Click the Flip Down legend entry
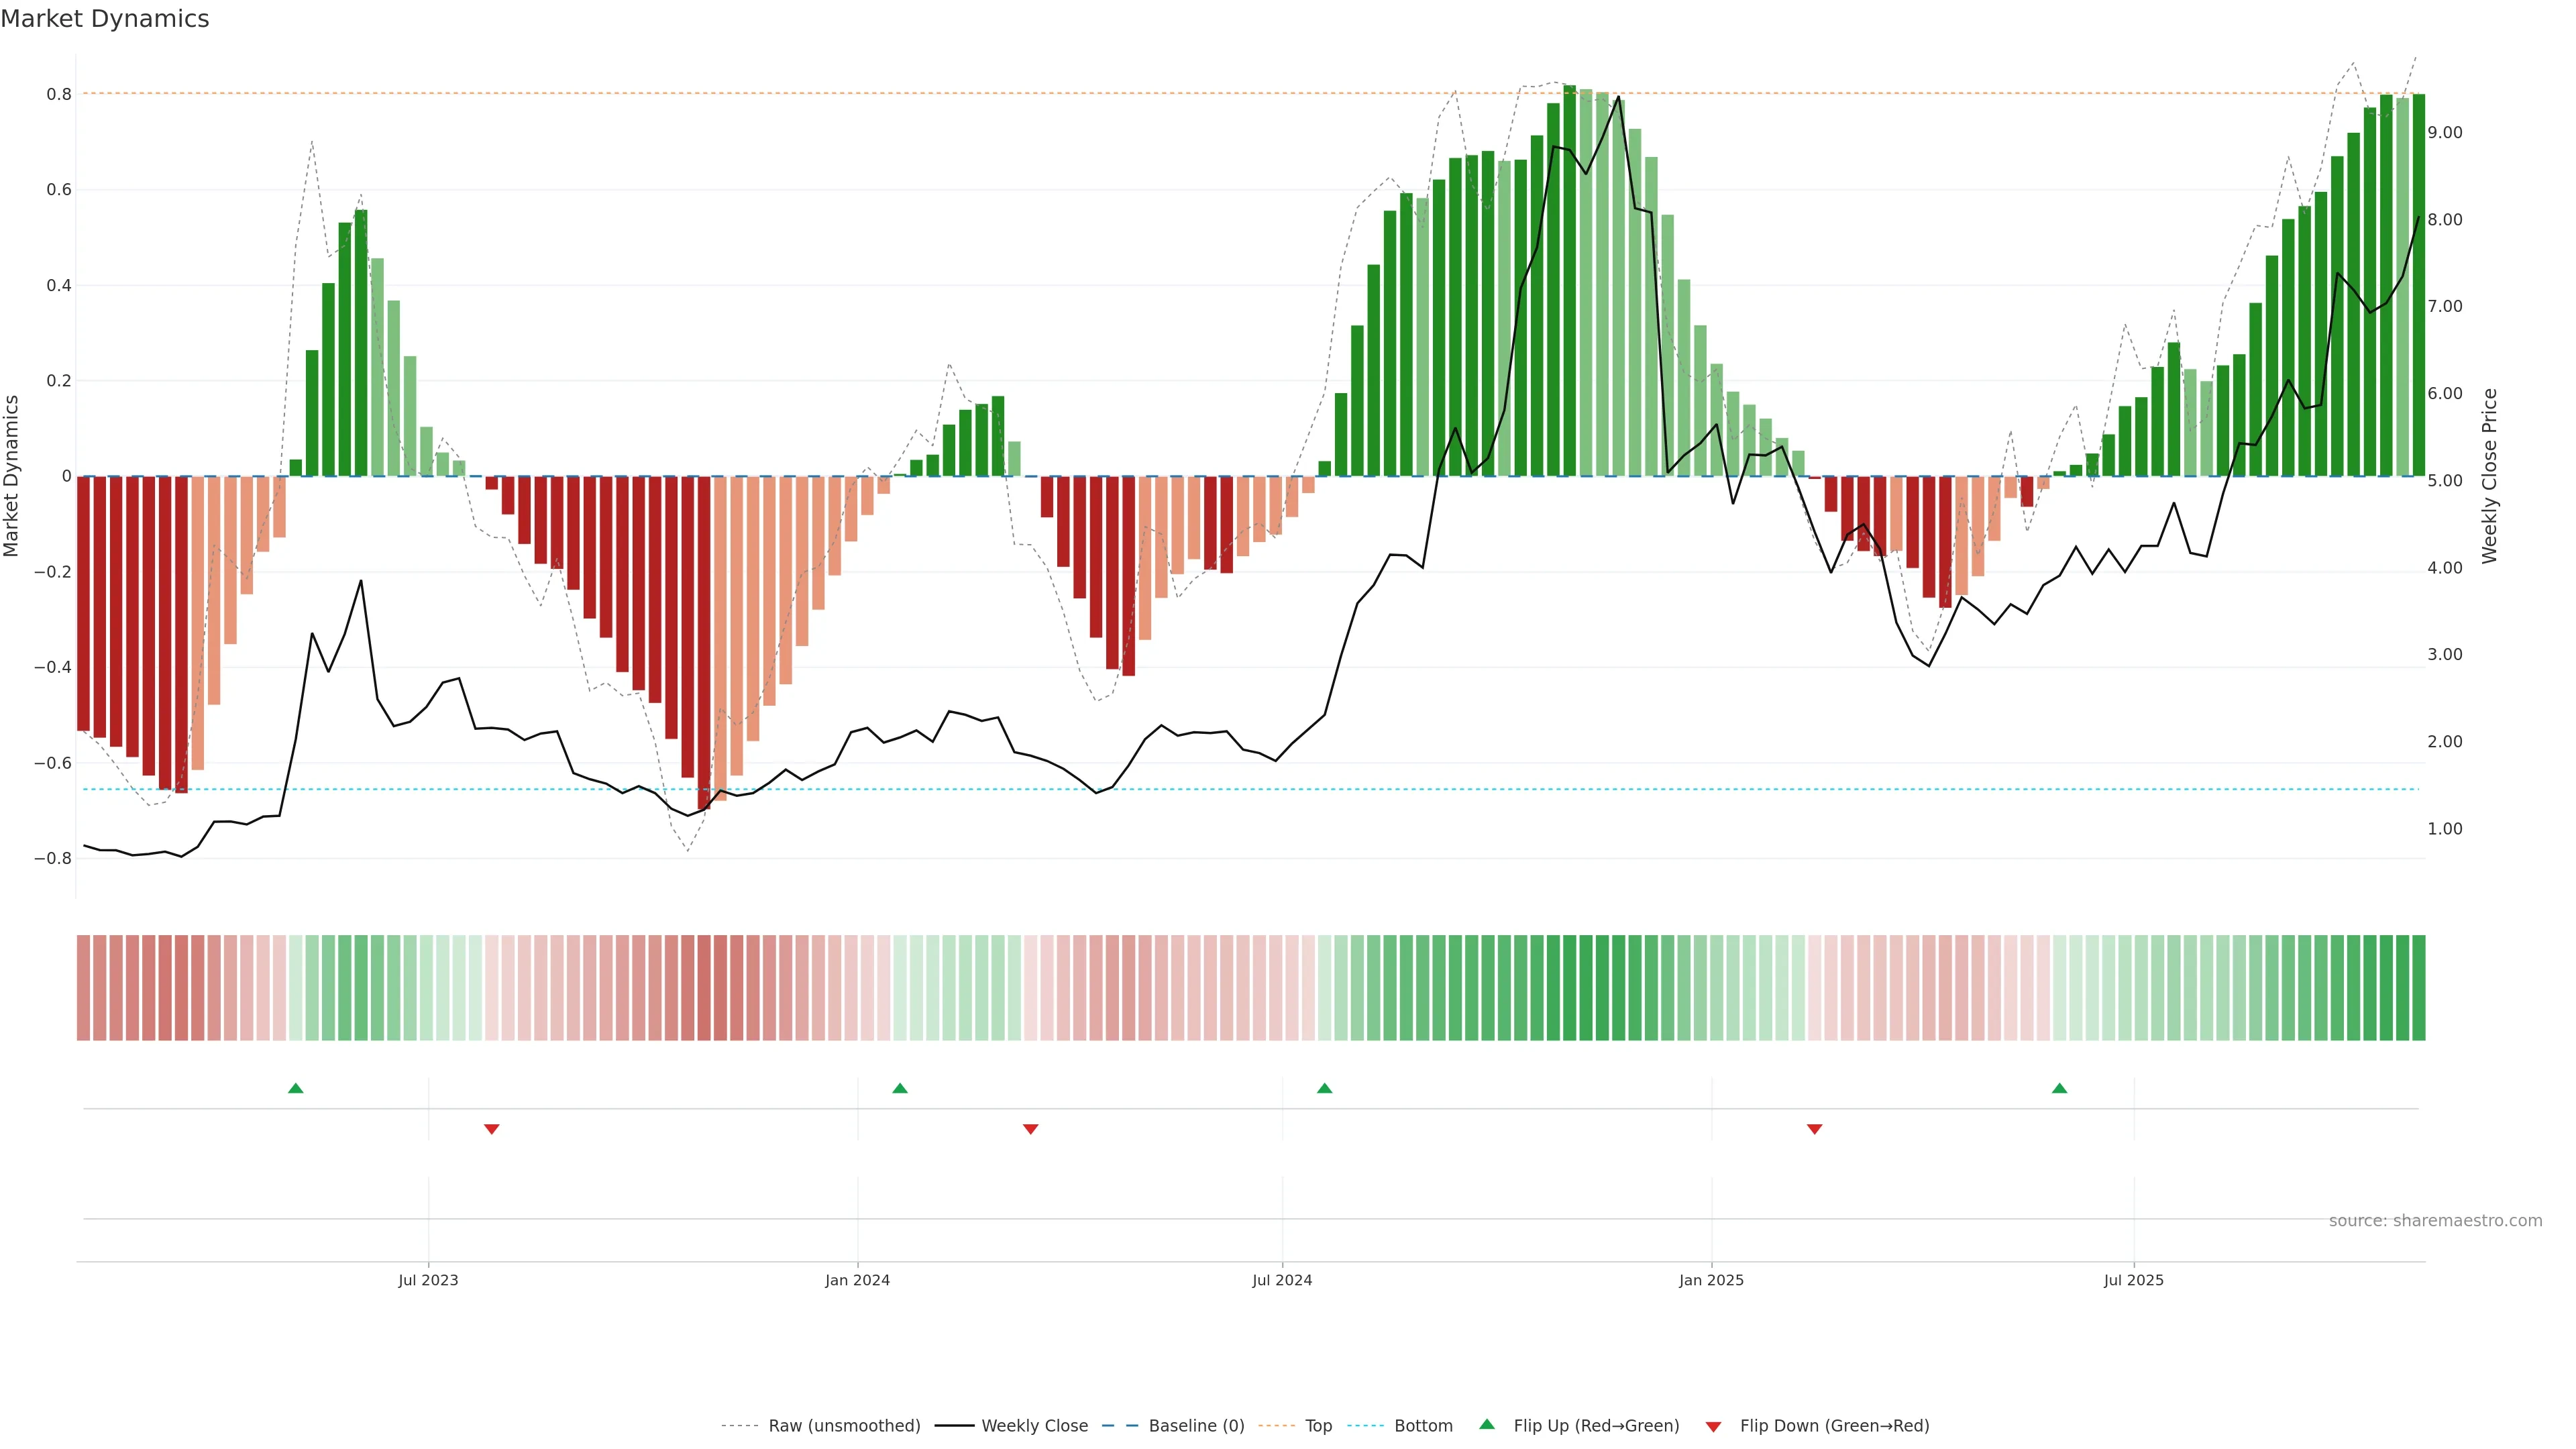The height and width of the screenshot is (1449, 2576). [x=1834, y=1426]
